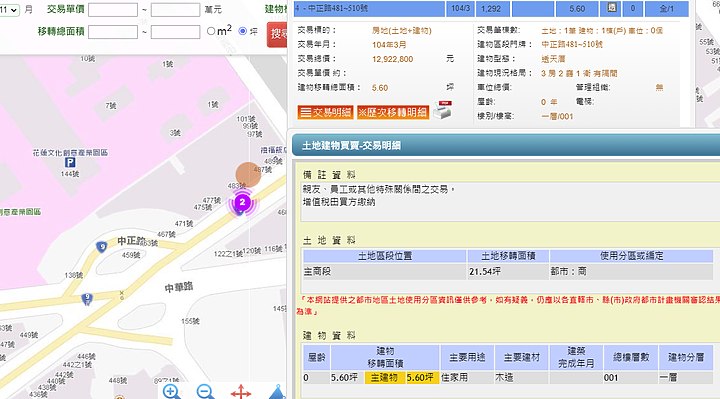Click the blue triangle measure tool on map
Viewport: 720px width, 399px height.
tap(277, 392)
